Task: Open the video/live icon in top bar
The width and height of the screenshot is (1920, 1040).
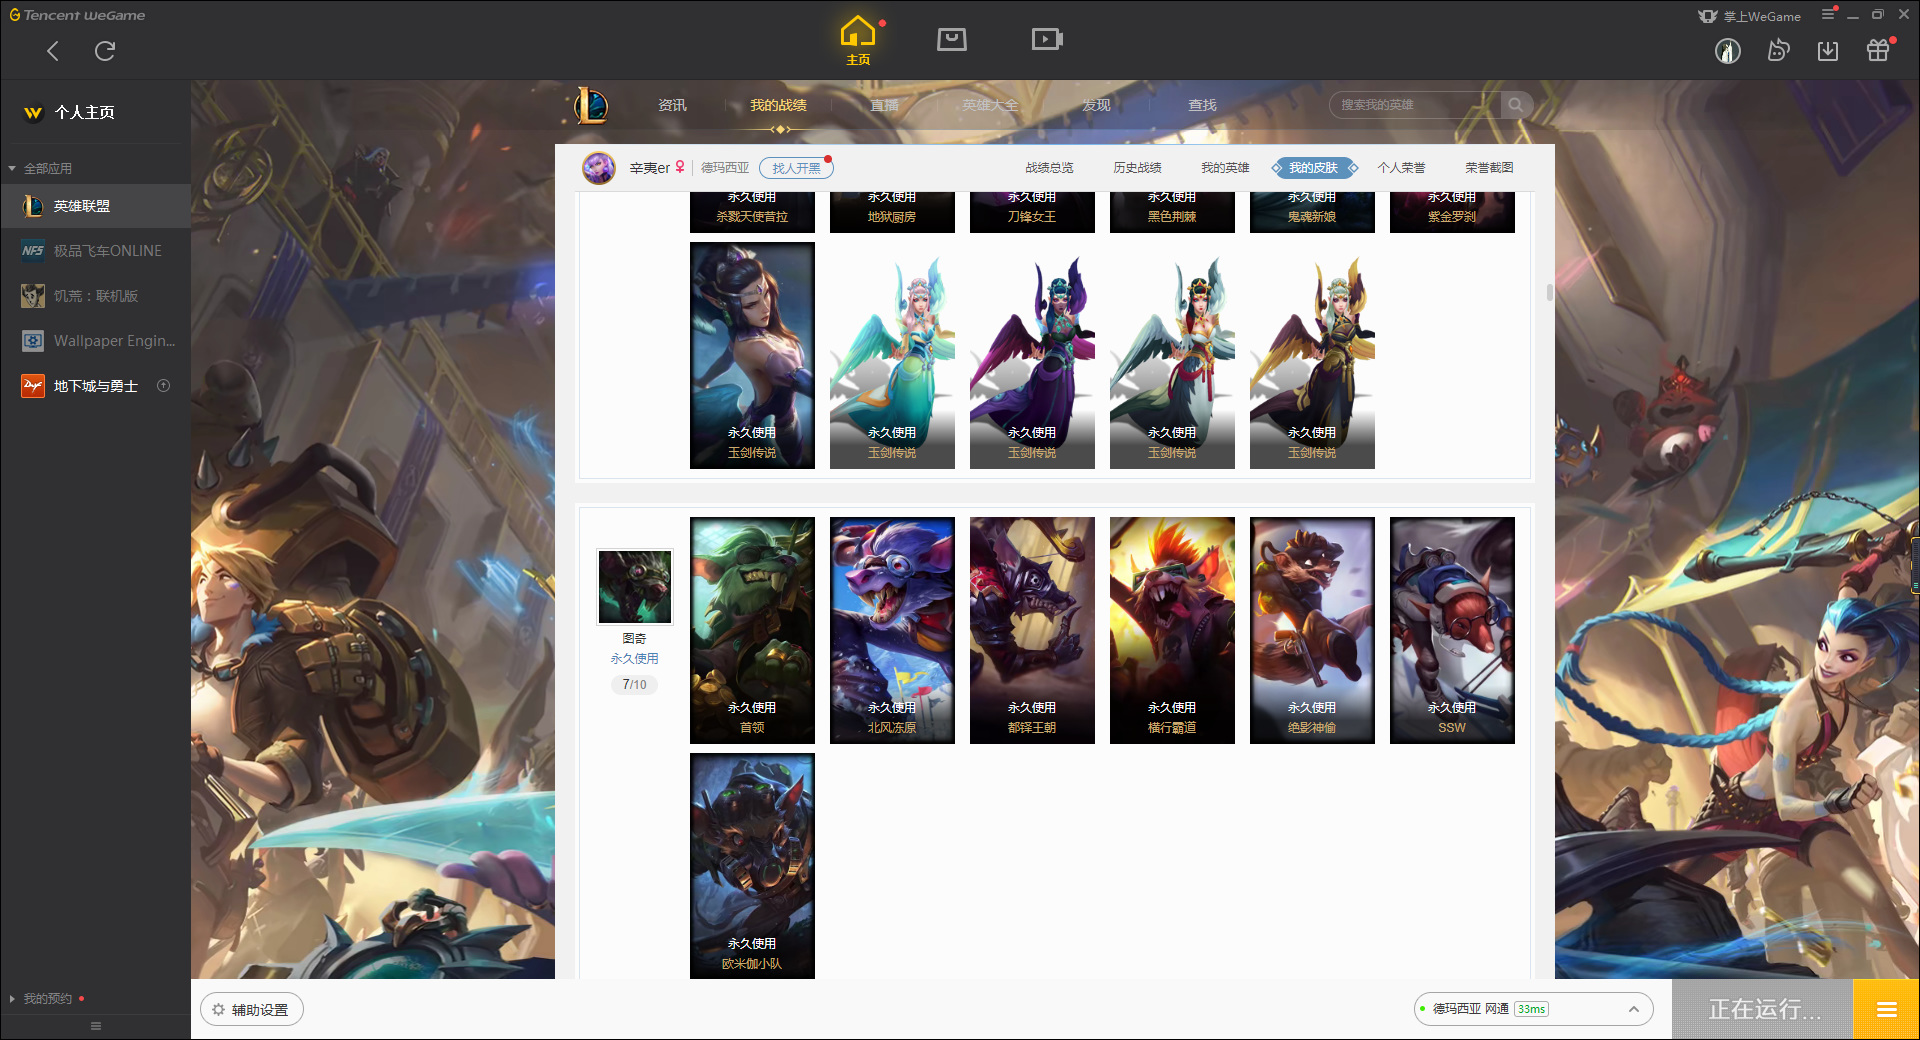Action: [1047, 39]
